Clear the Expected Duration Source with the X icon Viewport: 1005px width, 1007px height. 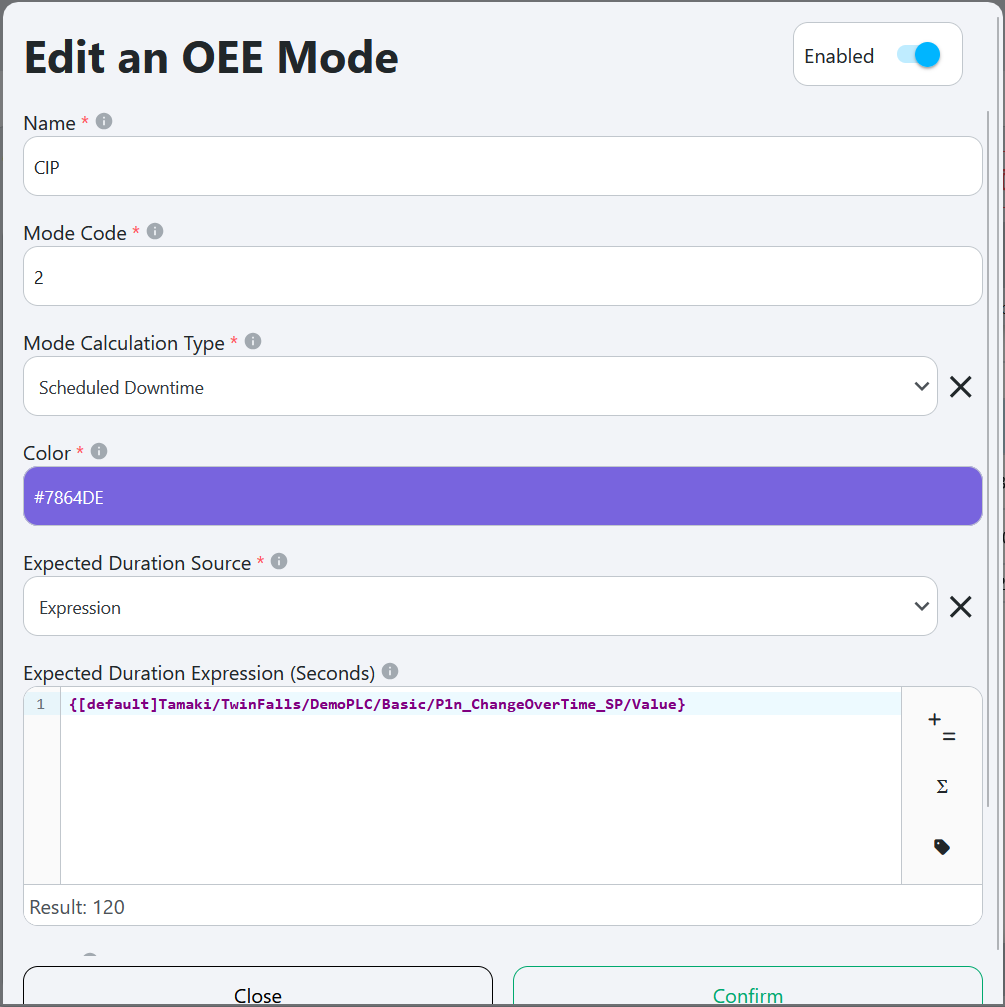pyautogui.click(x=960, y=606)
